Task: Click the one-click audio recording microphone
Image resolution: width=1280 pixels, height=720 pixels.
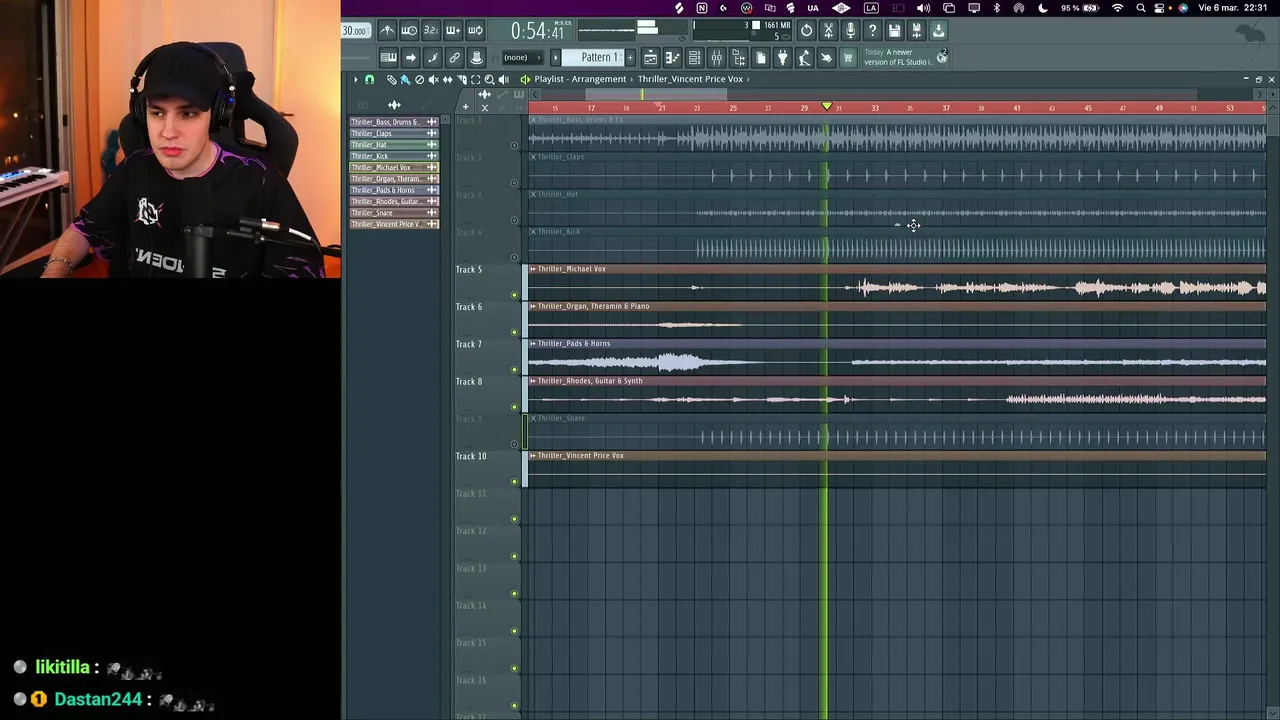Action: click(850, 30)
